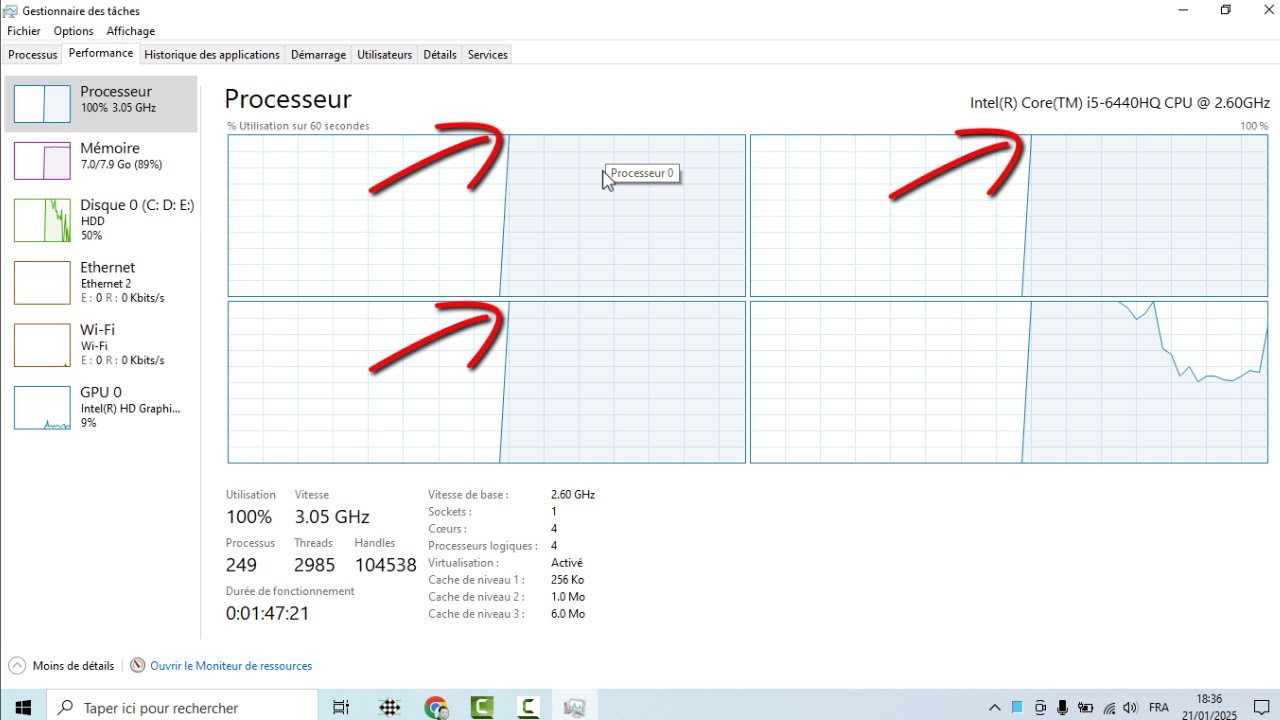Switch to the Utilisateurs tab

point(385,55)
